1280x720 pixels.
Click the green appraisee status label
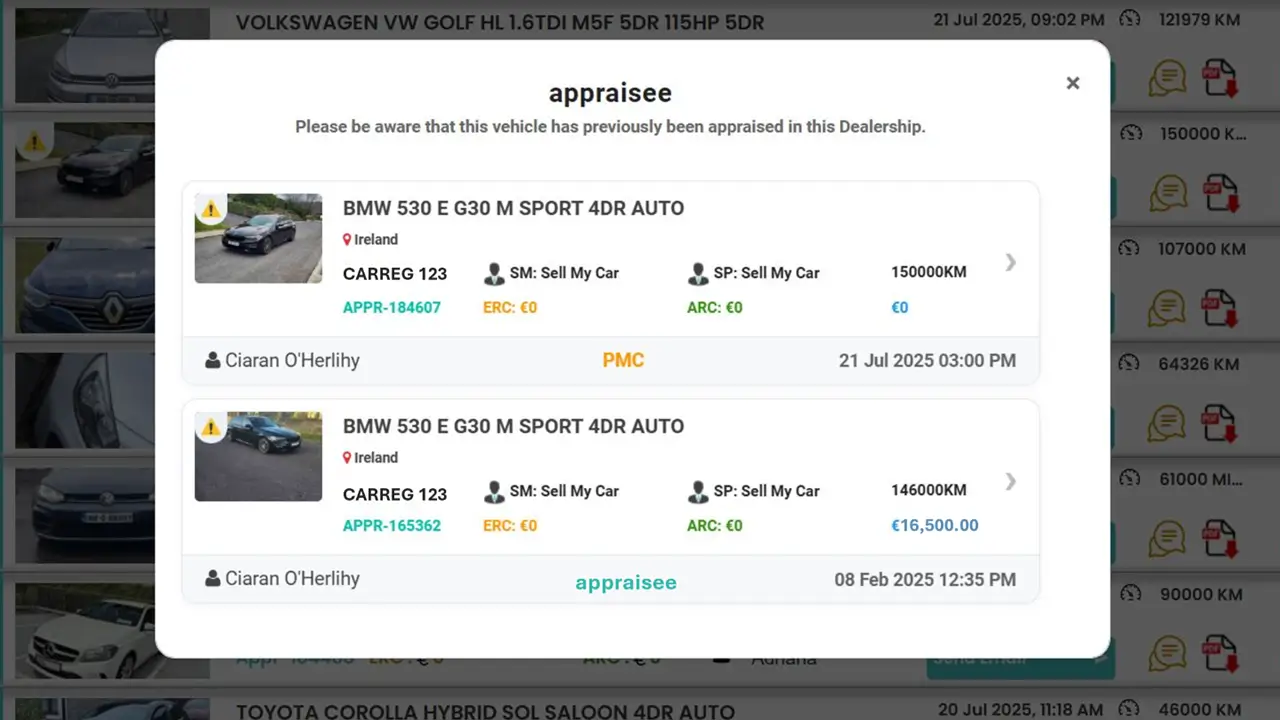[x=626, y=582]
